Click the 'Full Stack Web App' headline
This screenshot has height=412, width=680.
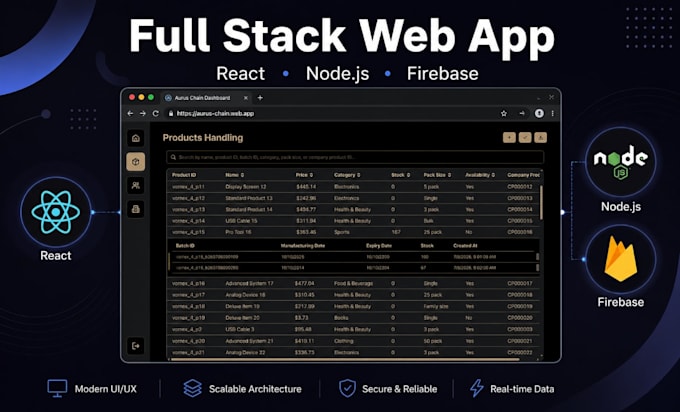[x=342, y=36]
